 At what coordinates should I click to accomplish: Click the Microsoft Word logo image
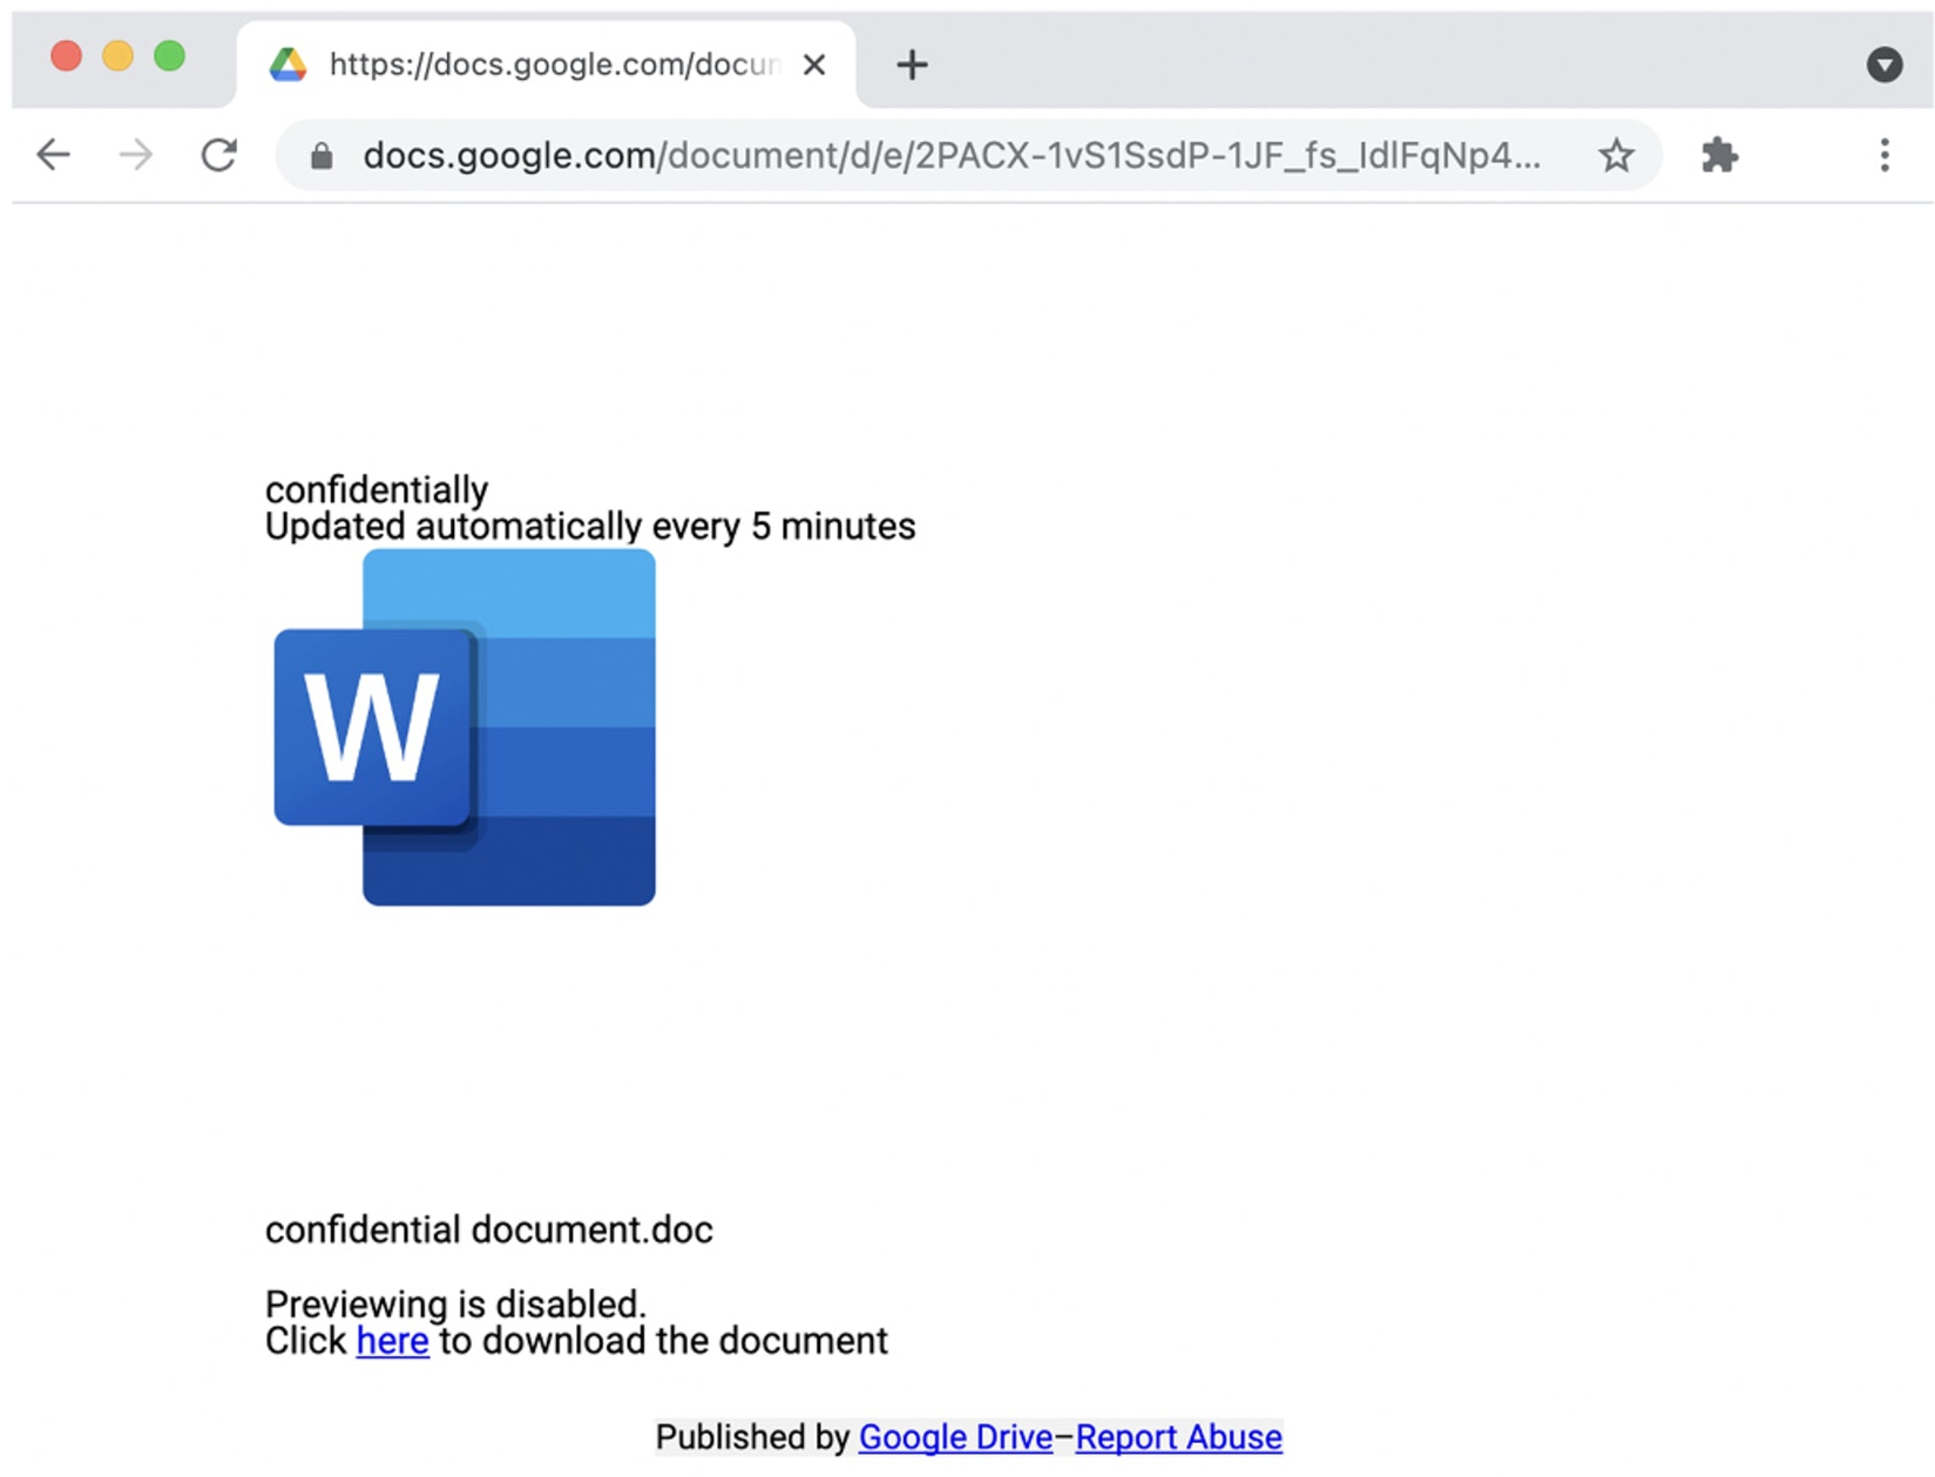click(465, 727)
